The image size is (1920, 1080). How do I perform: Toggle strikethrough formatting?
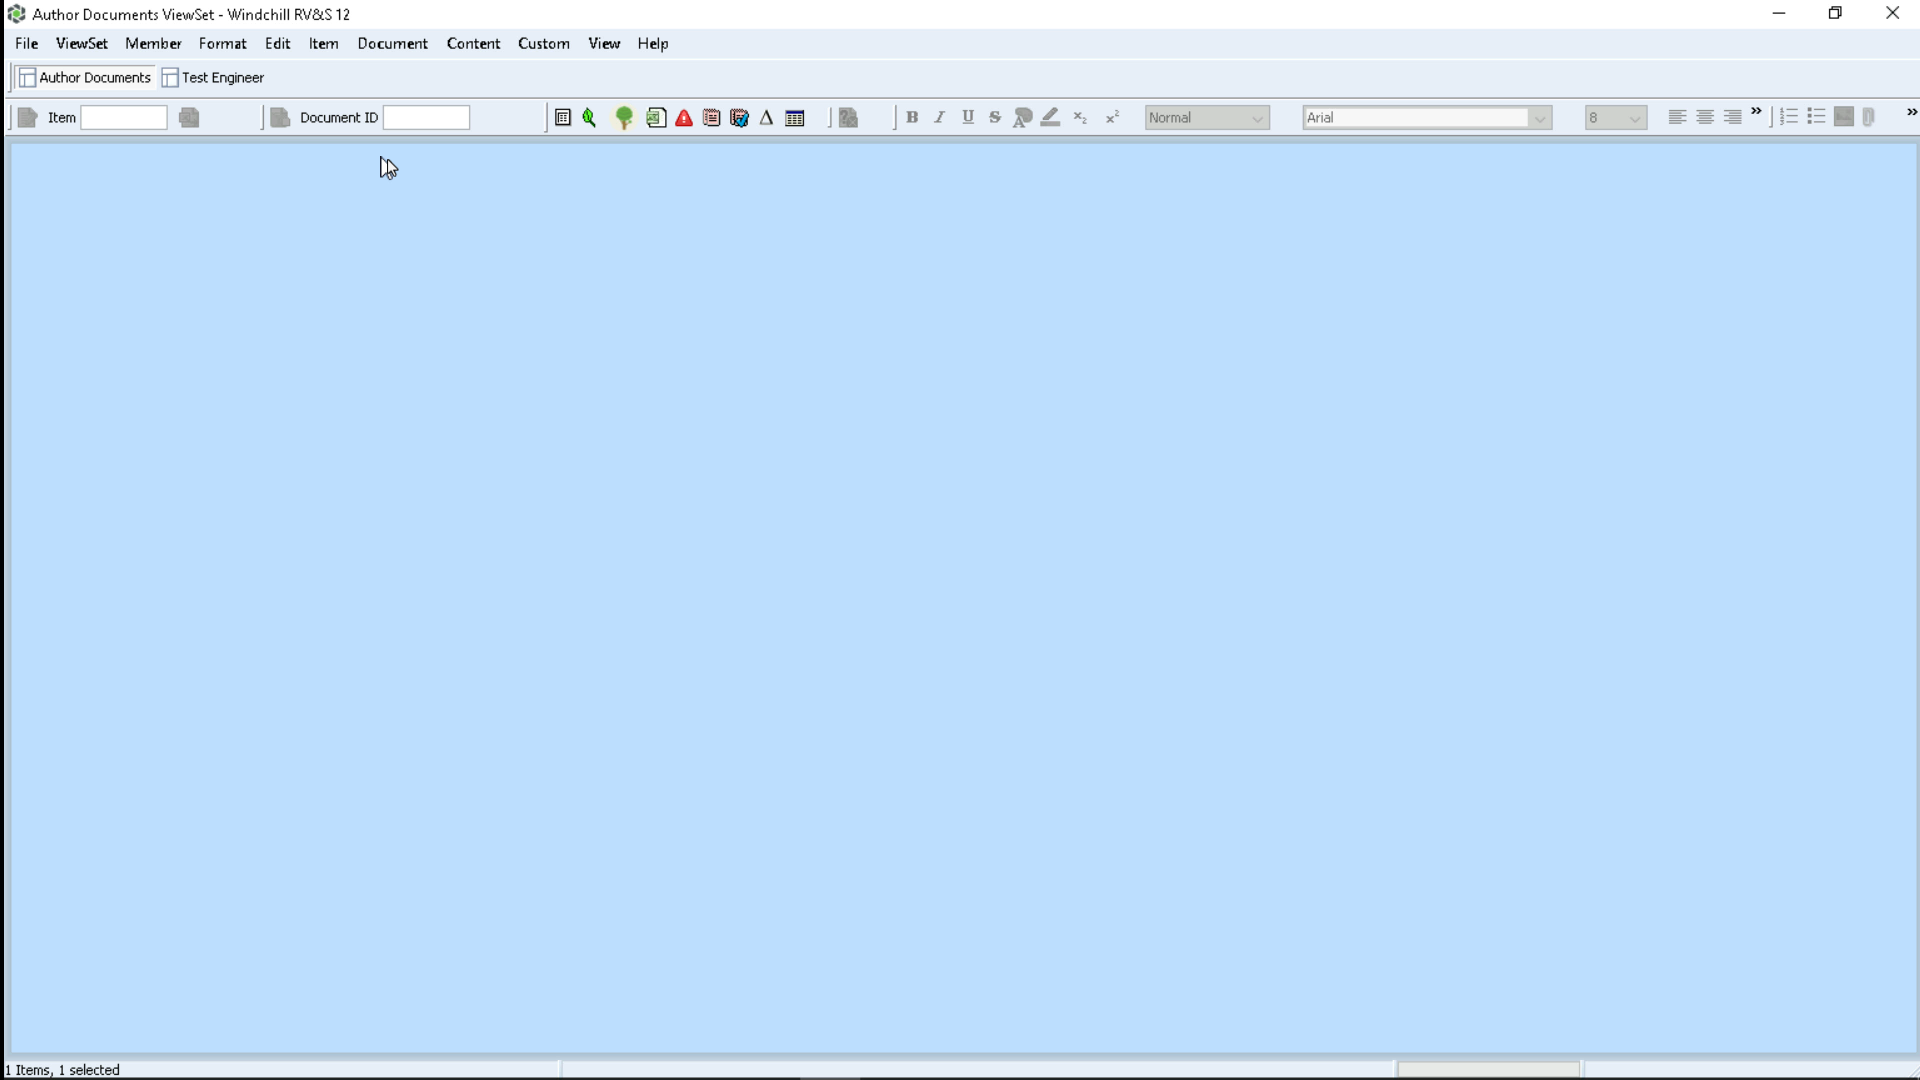995,117
